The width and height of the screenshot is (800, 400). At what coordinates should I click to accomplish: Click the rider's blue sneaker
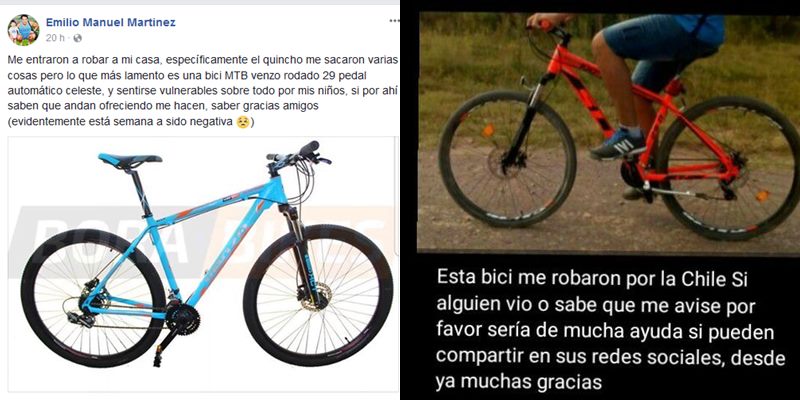click(x=618, y=144)
